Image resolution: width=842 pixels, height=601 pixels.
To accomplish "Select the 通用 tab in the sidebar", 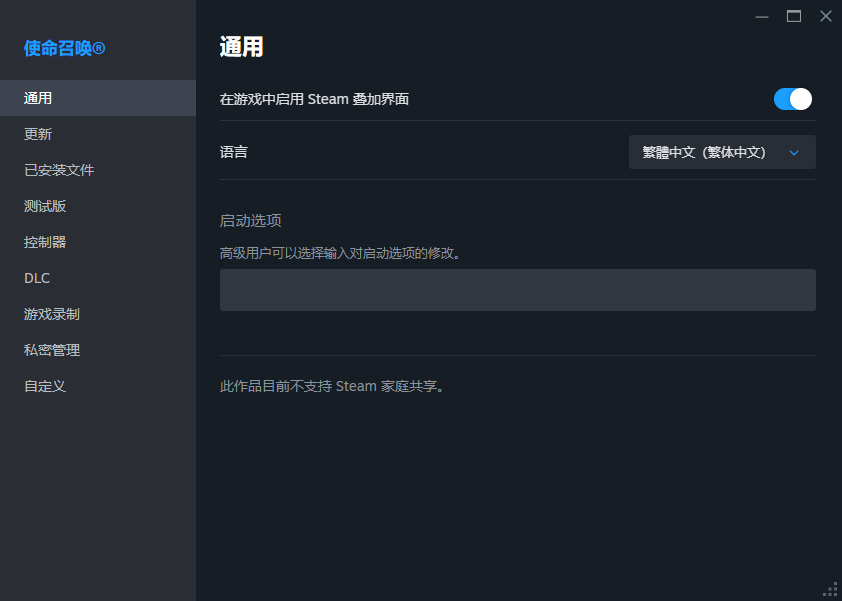I will coord(38,98).
